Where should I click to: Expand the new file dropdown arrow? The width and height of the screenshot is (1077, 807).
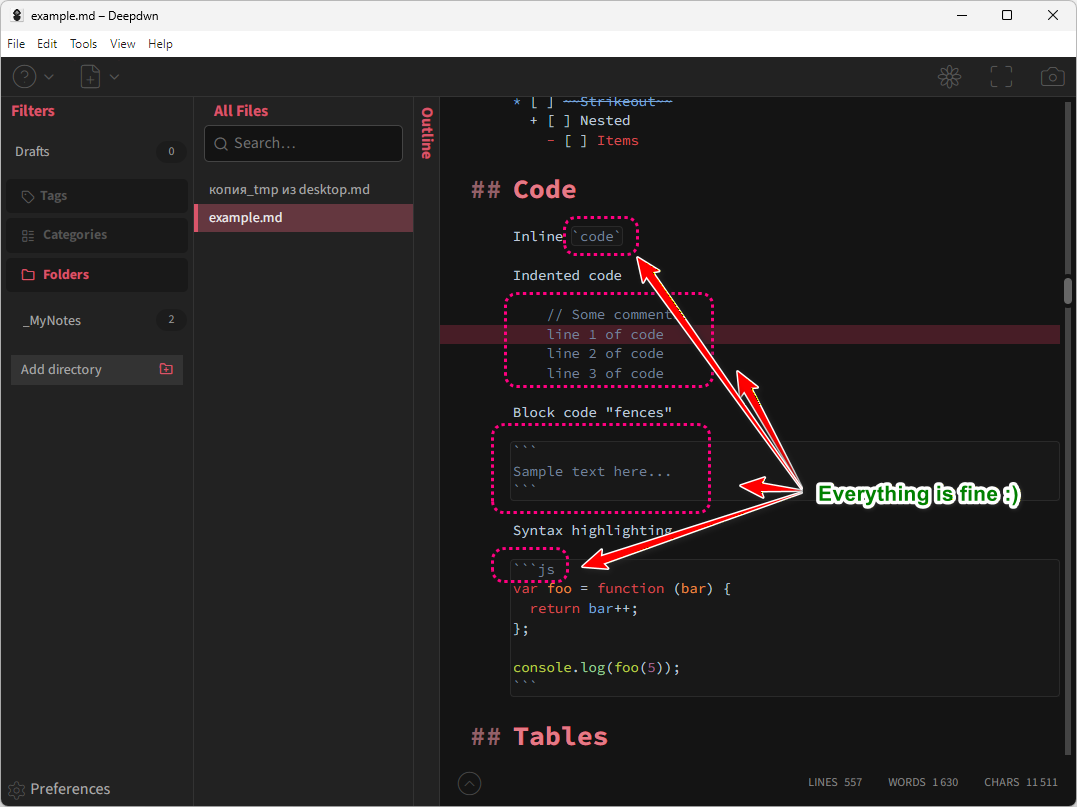click(114, 77)
